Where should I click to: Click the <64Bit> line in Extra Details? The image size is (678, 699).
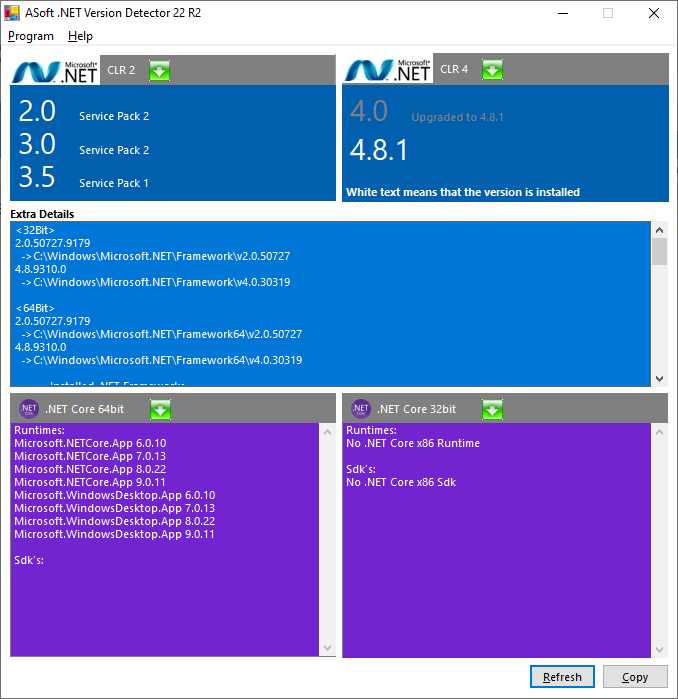35,308
